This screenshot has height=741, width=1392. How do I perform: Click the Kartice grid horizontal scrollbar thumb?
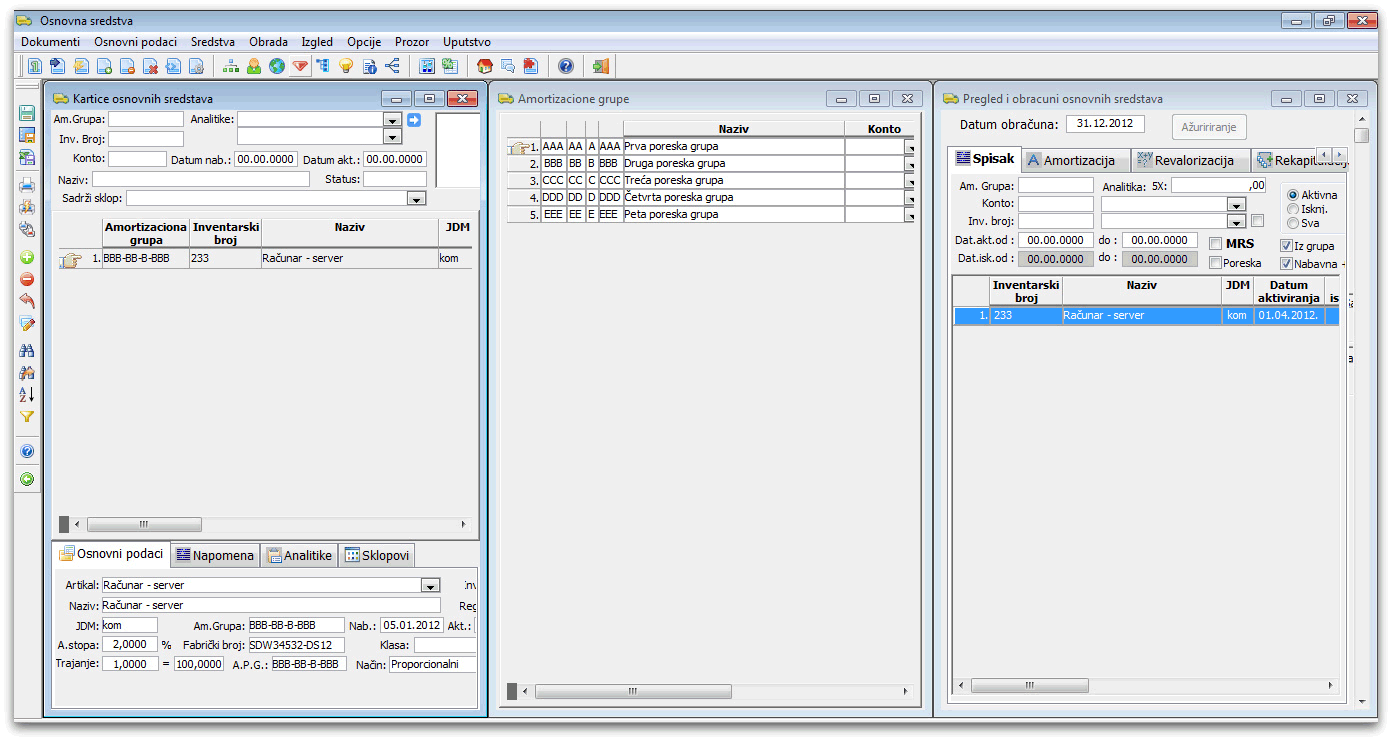(144, 524)
